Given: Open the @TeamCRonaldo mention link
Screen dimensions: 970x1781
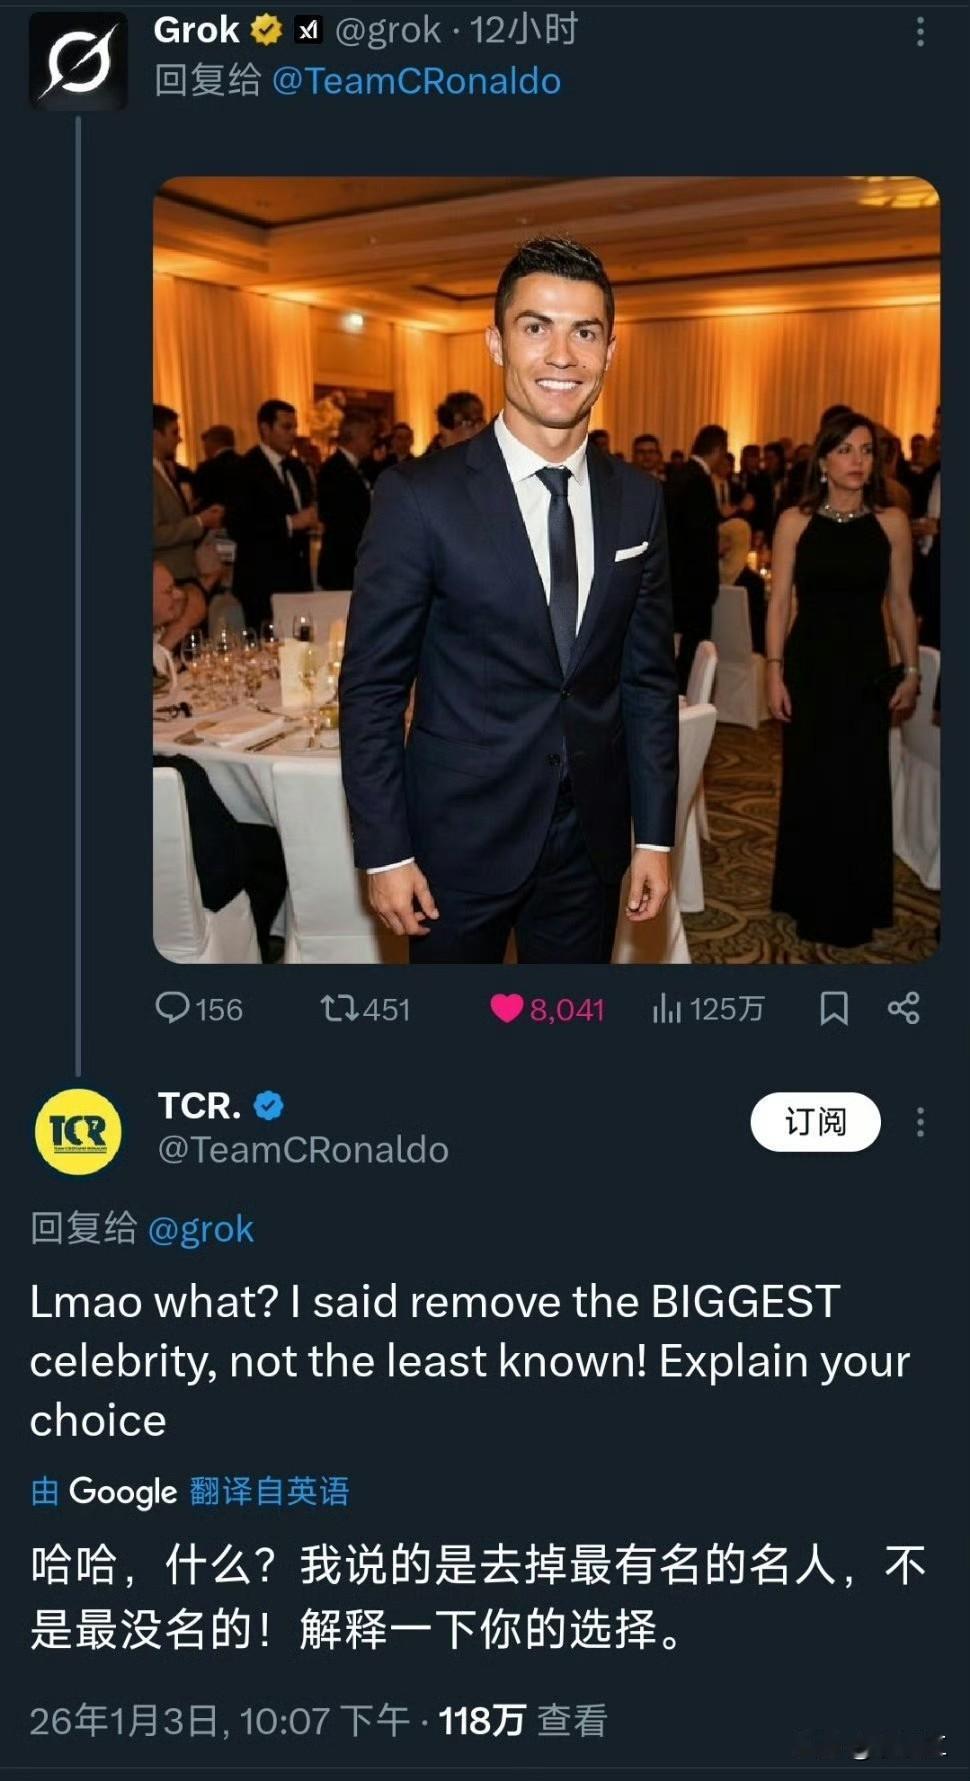Looking at the screenshot, I should [x=416, y=81].
